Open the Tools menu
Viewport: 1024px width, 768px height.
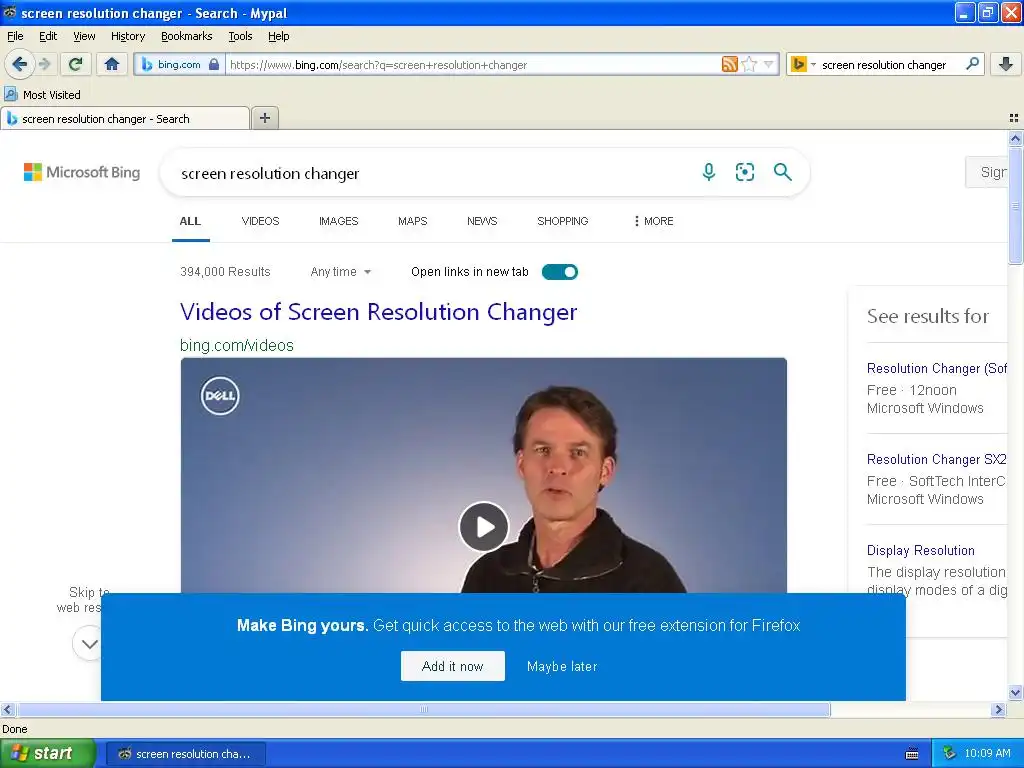[x=240, y=36]
